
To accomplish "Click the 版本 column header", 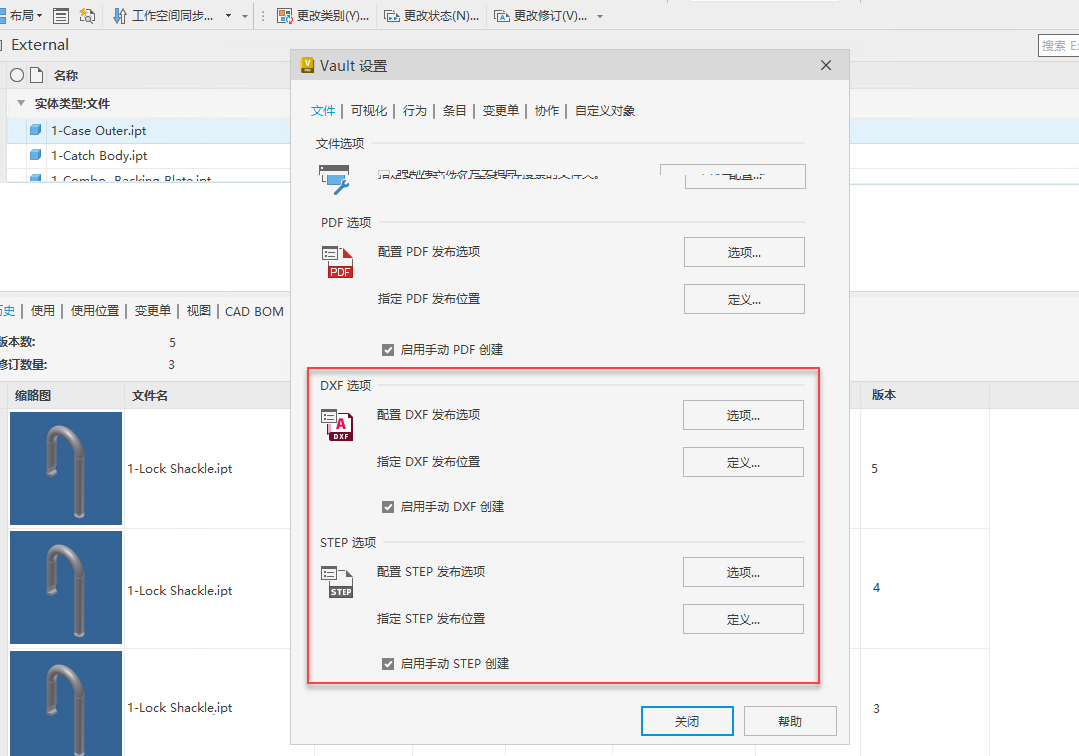I will coord(884,395).
